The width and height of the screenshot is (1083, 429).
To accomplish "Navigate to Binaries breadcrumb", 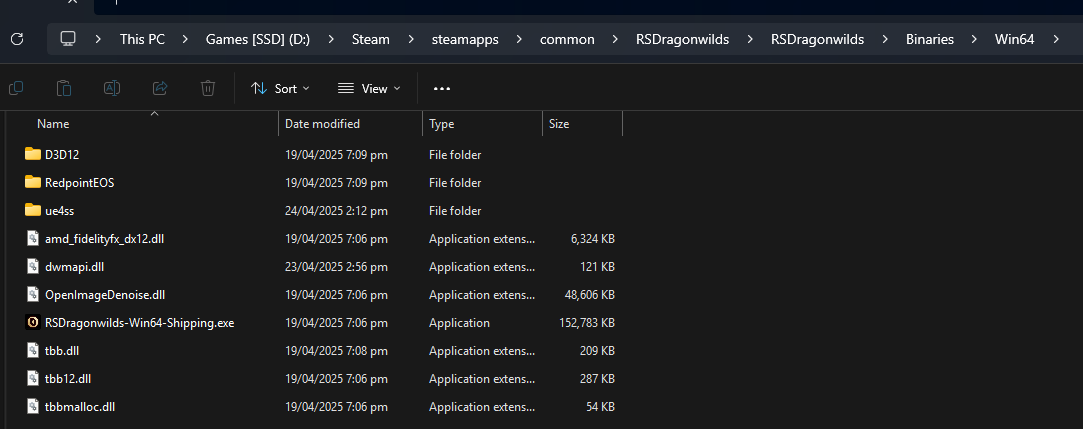I will [930, 39].
